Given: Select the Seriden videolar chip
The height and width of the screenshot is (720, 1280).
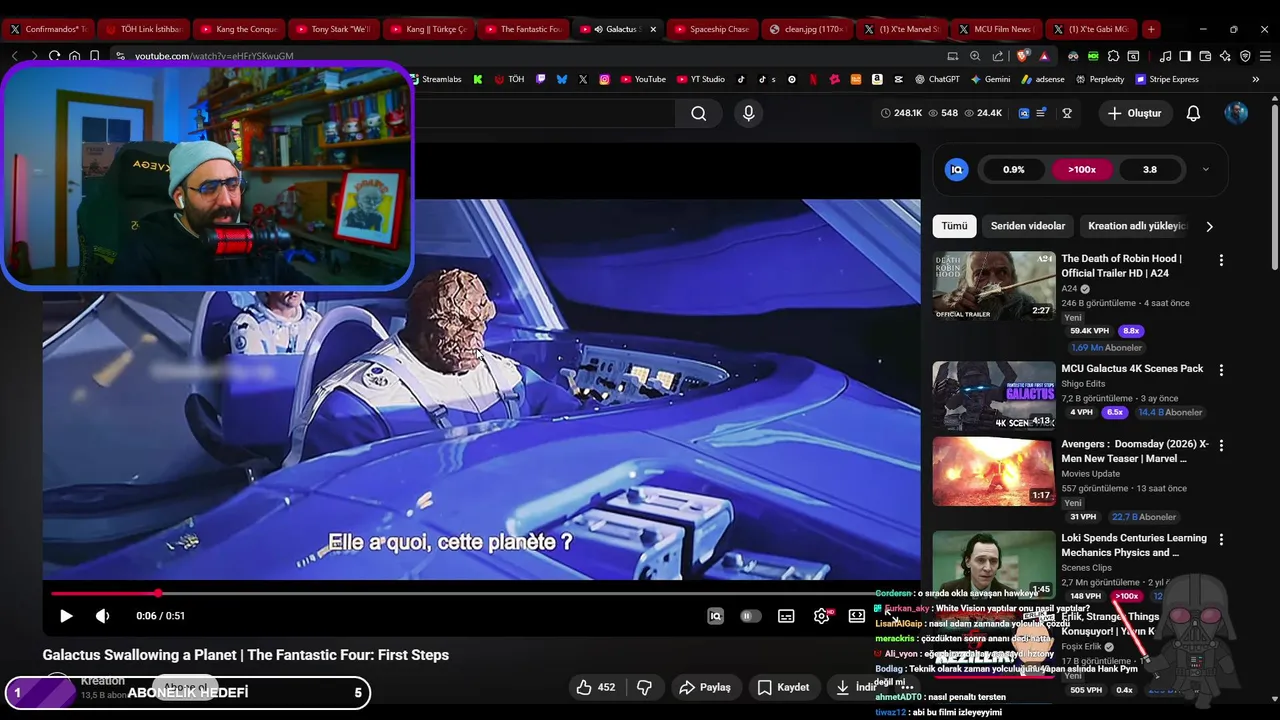Looking at the screenshot, I should (x=1027, y=226).
